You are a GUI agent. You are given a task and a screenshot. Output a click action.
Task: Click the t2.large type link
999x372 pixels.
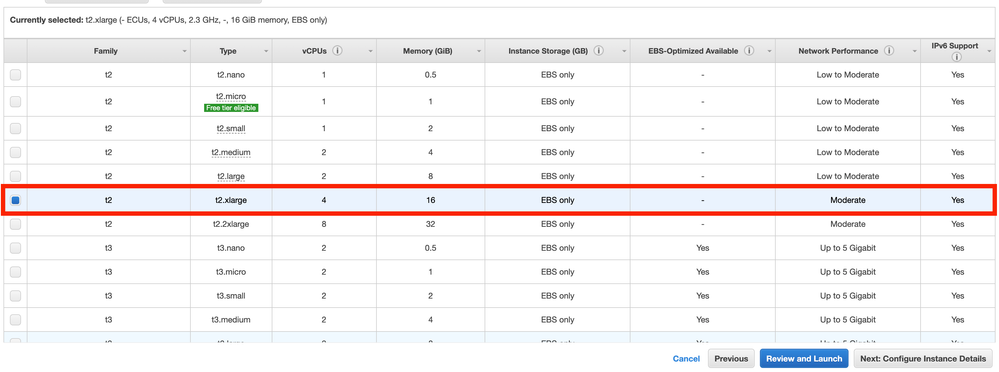click(x=230, y=176)
